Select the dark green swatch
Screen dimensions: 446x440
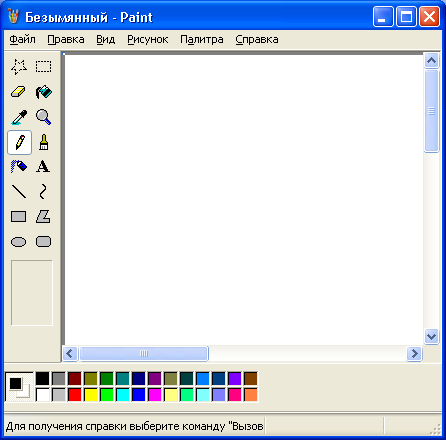tap(107, 379)
